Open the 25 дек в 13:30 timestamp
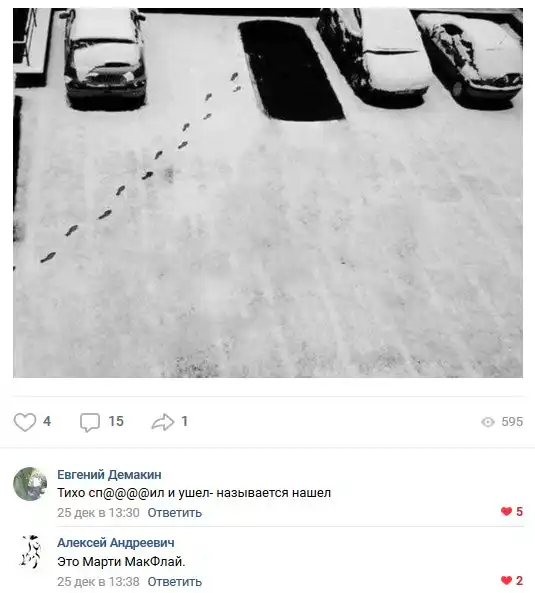Screen dimensions: 535x593 pyautogui.click(x=98, y=512)
